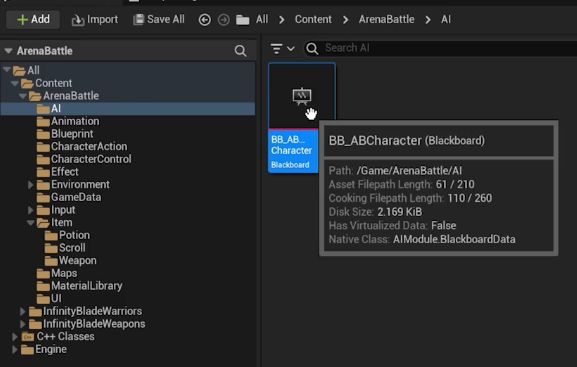Click the search icon in ArenaBattle panel header
Viewport: 577px width, 367px height.
point(240,51)
